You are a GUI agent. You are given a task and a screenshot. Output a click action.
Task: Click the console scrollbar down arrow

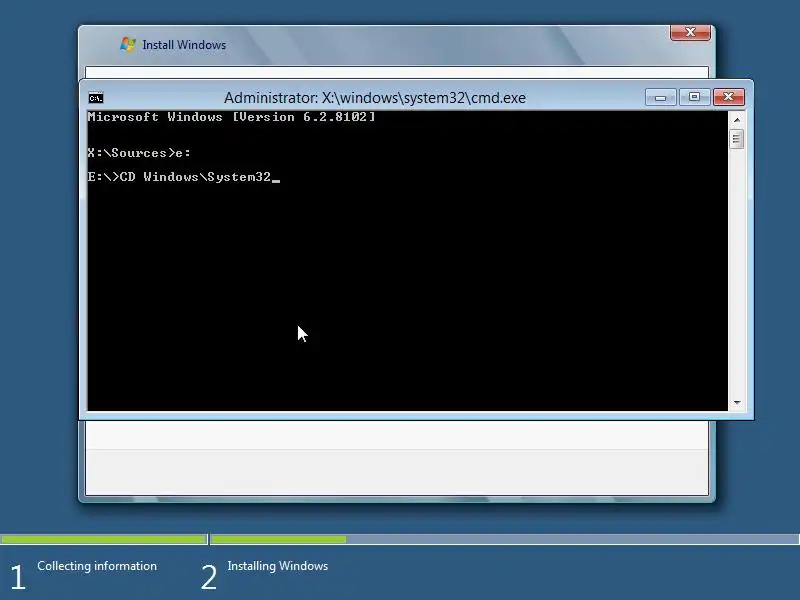pos(737,403)
